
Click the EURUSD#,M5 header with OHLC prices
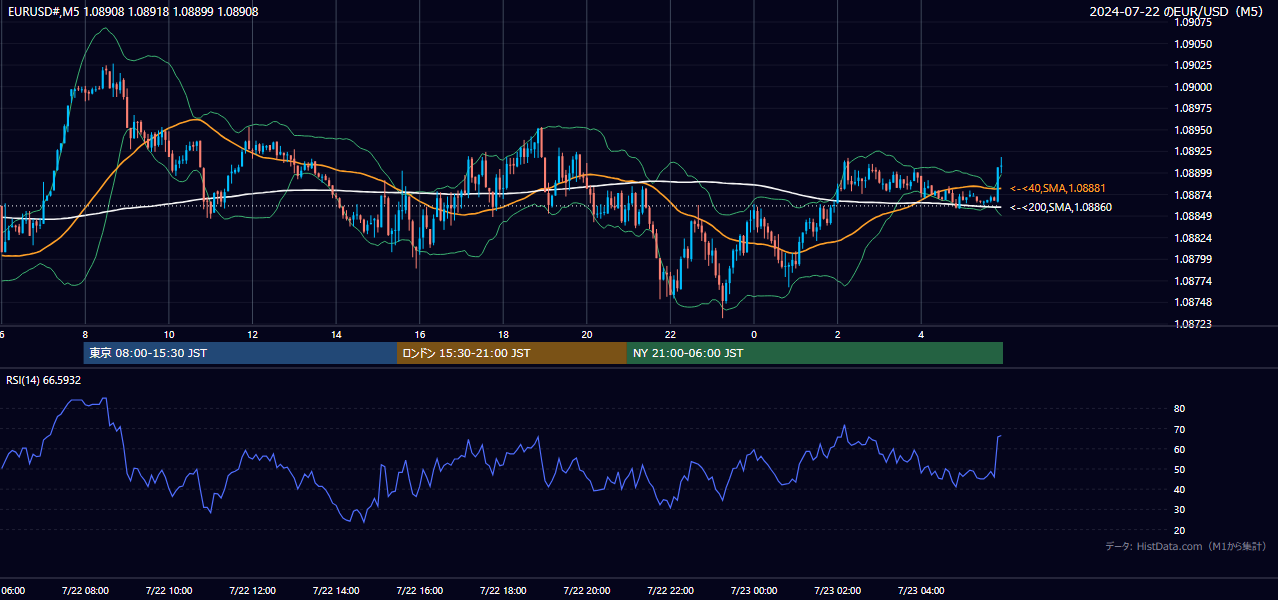coord(131,10)
